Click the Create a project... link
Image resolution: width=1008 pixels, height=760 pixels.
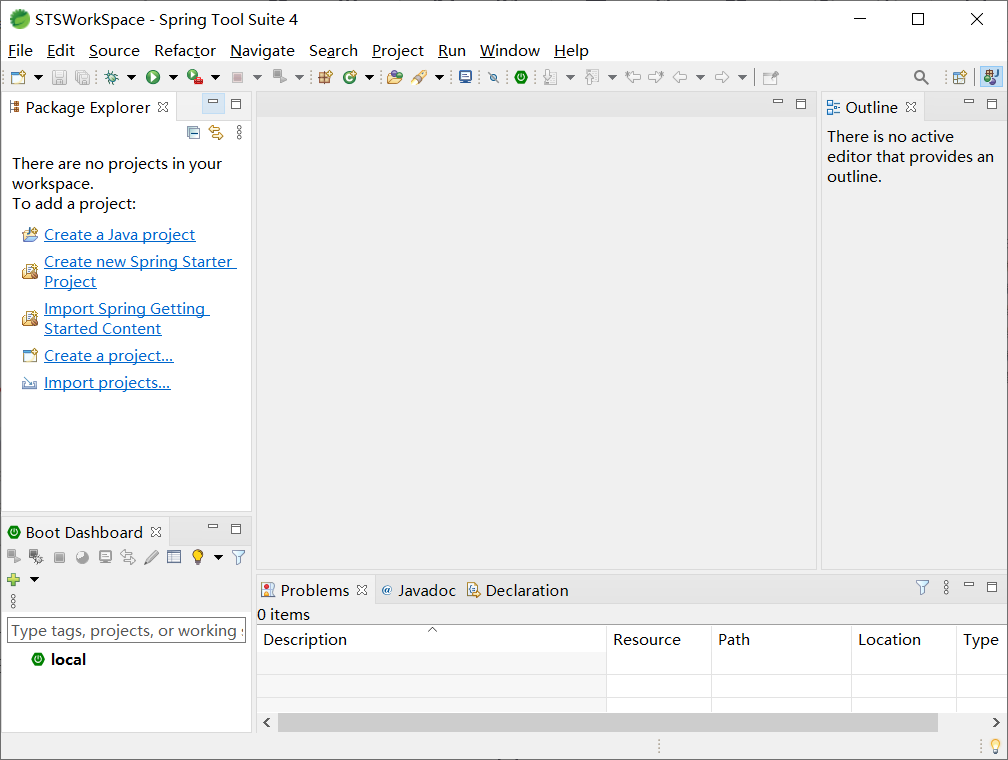pos(109,356)
